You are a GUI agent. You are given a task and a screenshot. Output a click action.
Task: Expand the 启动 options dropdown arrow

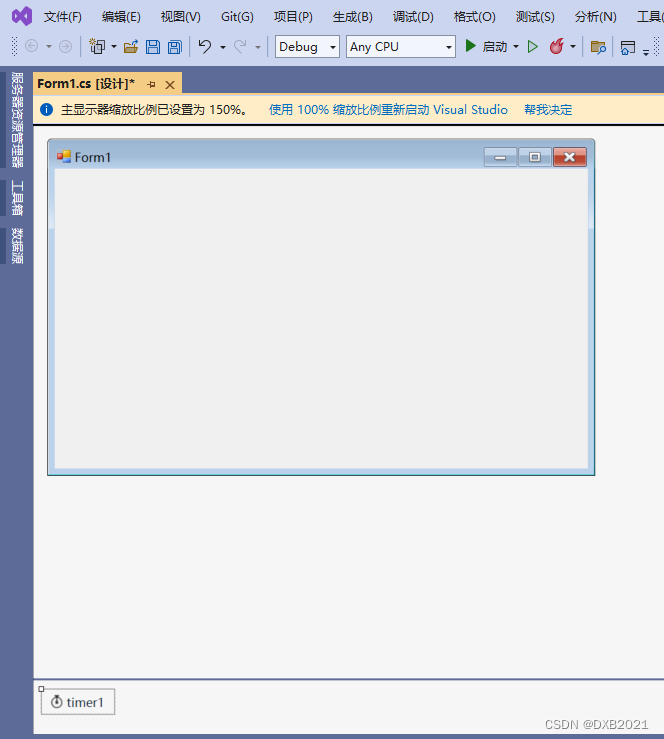point(516,47)
